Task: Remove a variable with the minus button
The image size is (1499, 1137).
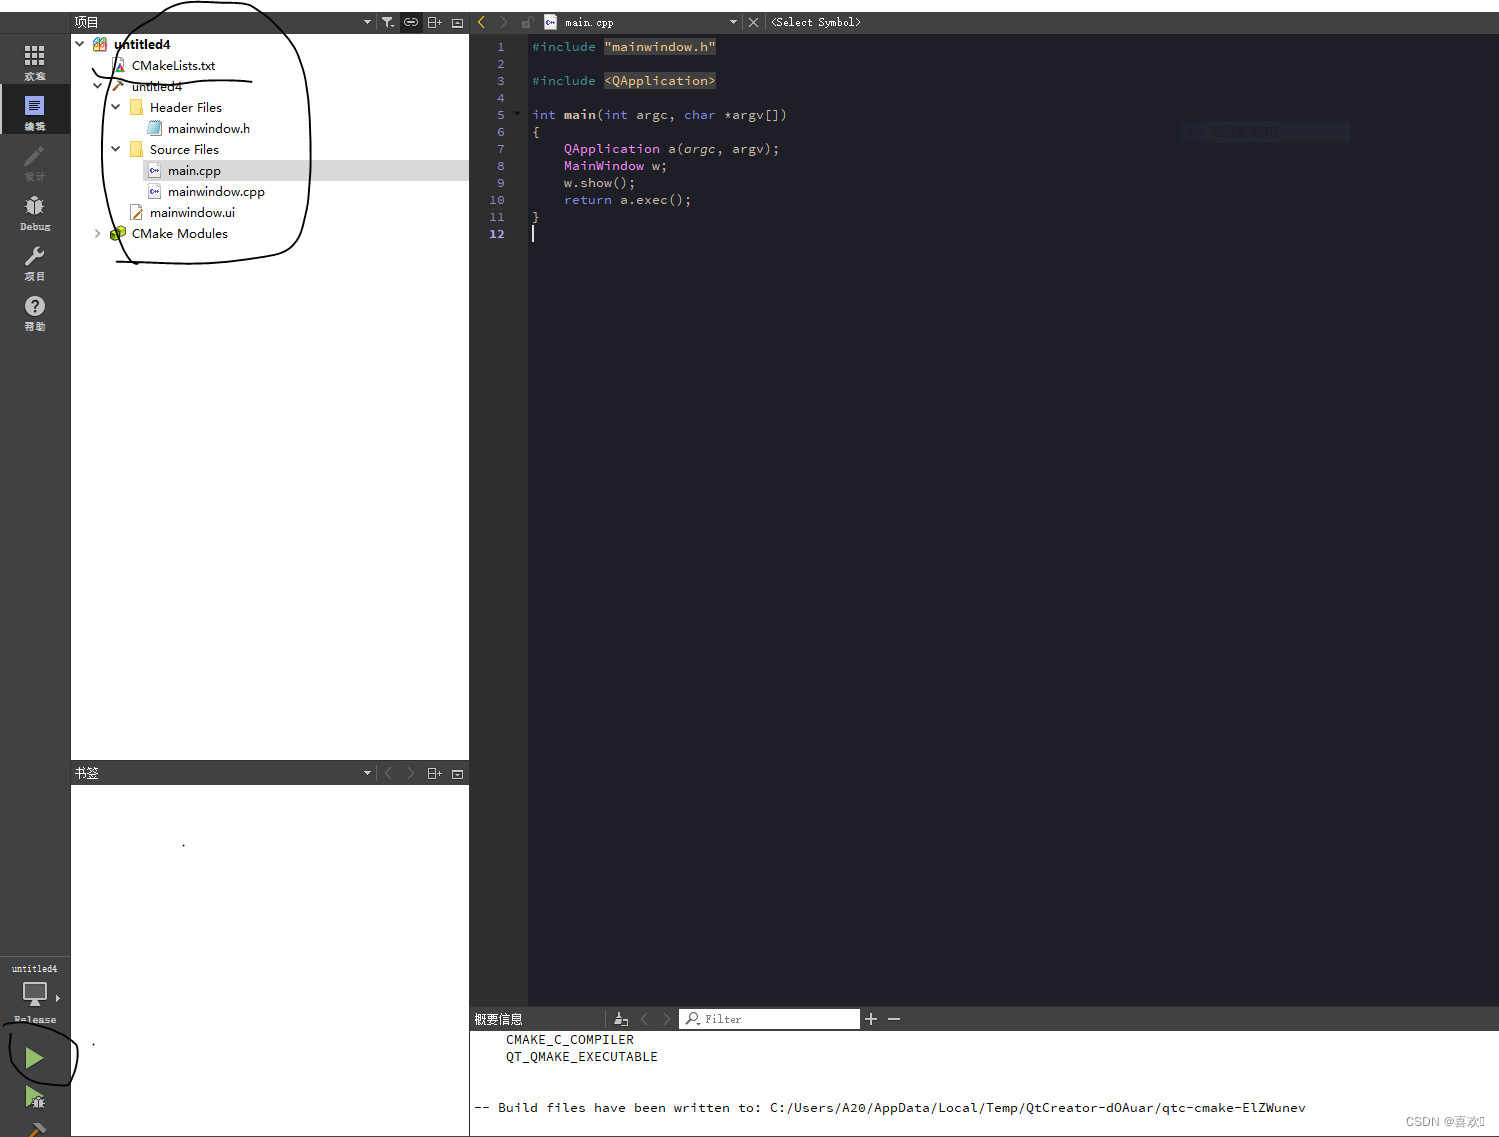Action: [x=893, y=1018]
